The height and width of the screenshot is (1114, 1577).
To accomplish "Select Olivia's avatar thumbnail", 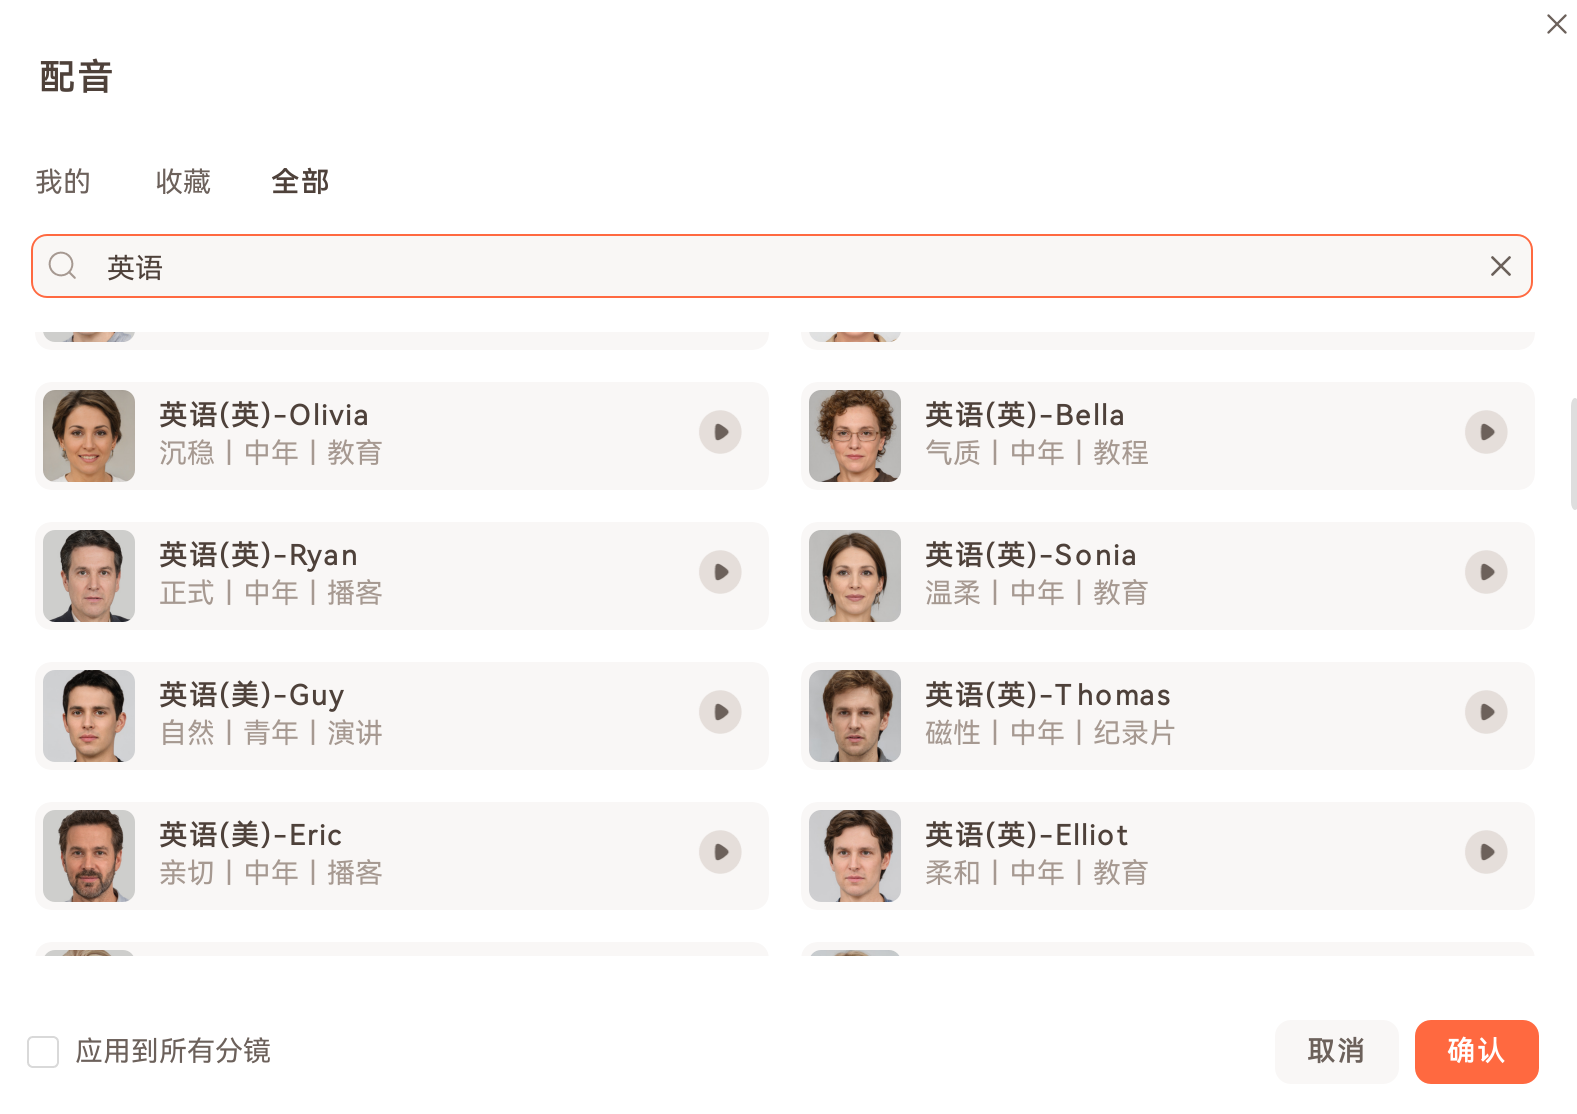I will (x=89, y=436).
